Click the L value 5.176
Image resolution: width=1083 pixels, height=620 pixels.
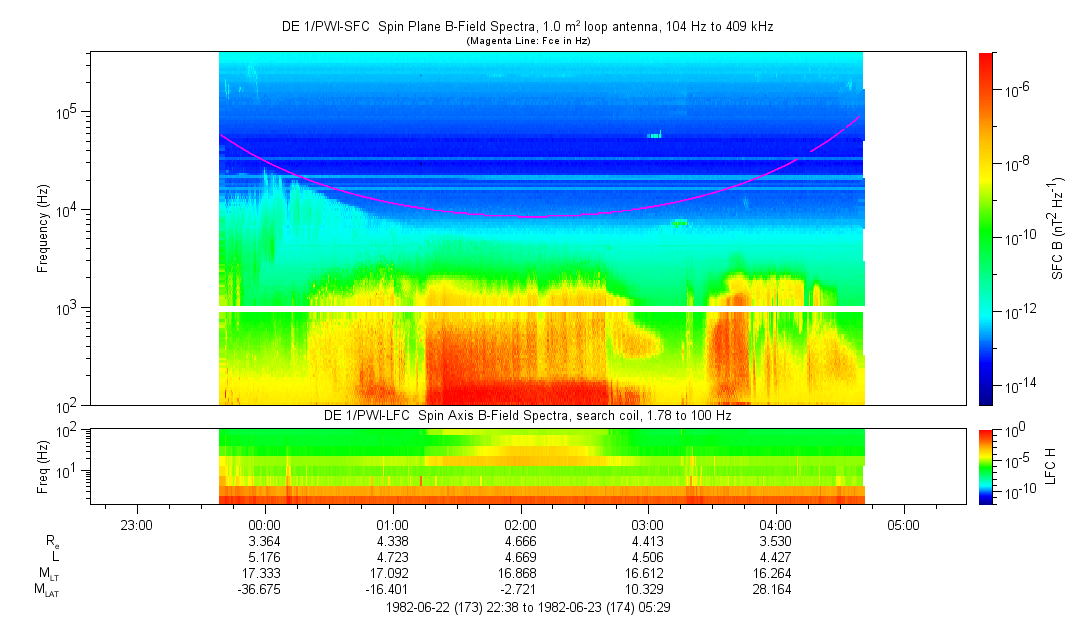point(264,556)
